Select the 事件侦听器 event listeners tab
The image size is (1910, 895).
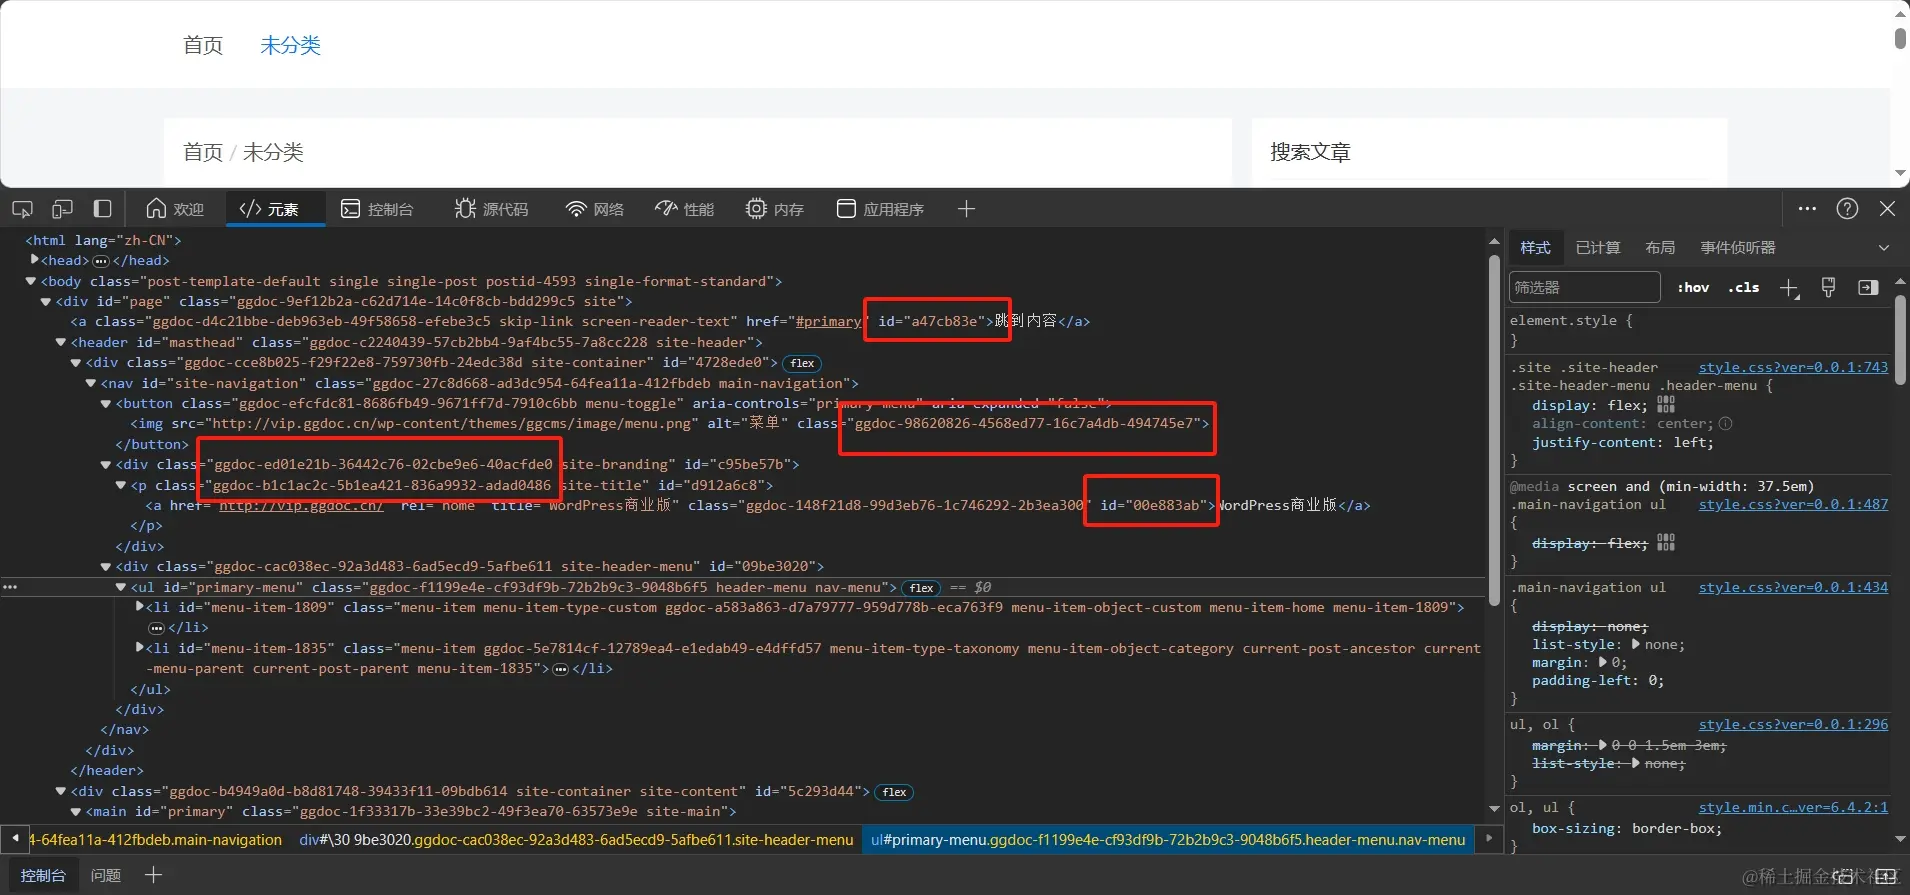1738,248
